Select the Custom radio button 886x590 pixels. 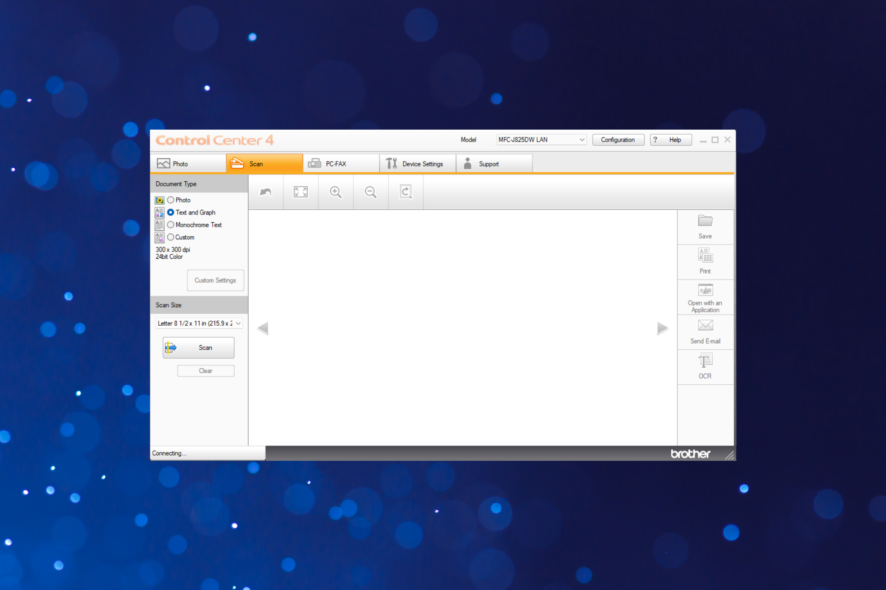(170, 237)
